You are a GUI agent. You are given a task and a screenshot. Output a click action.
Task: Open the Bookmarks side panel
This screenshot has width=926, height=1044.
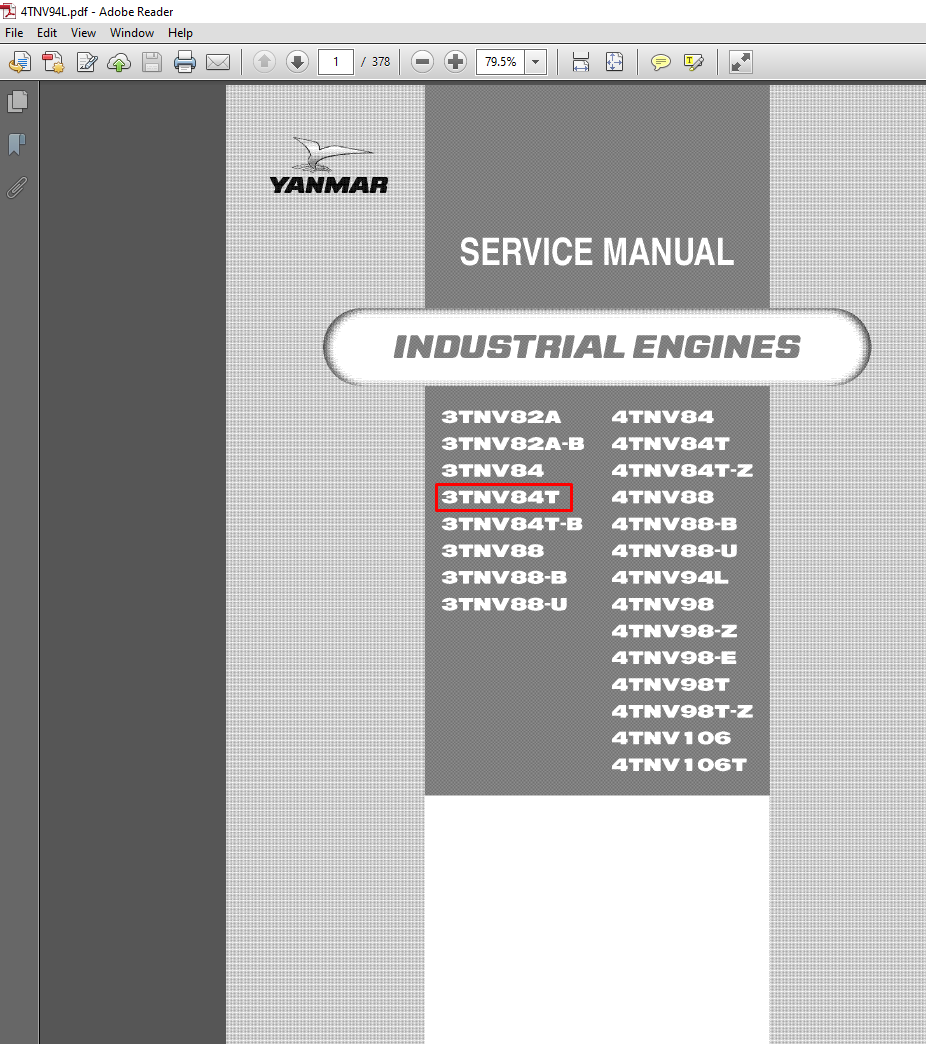click(17, 144)
